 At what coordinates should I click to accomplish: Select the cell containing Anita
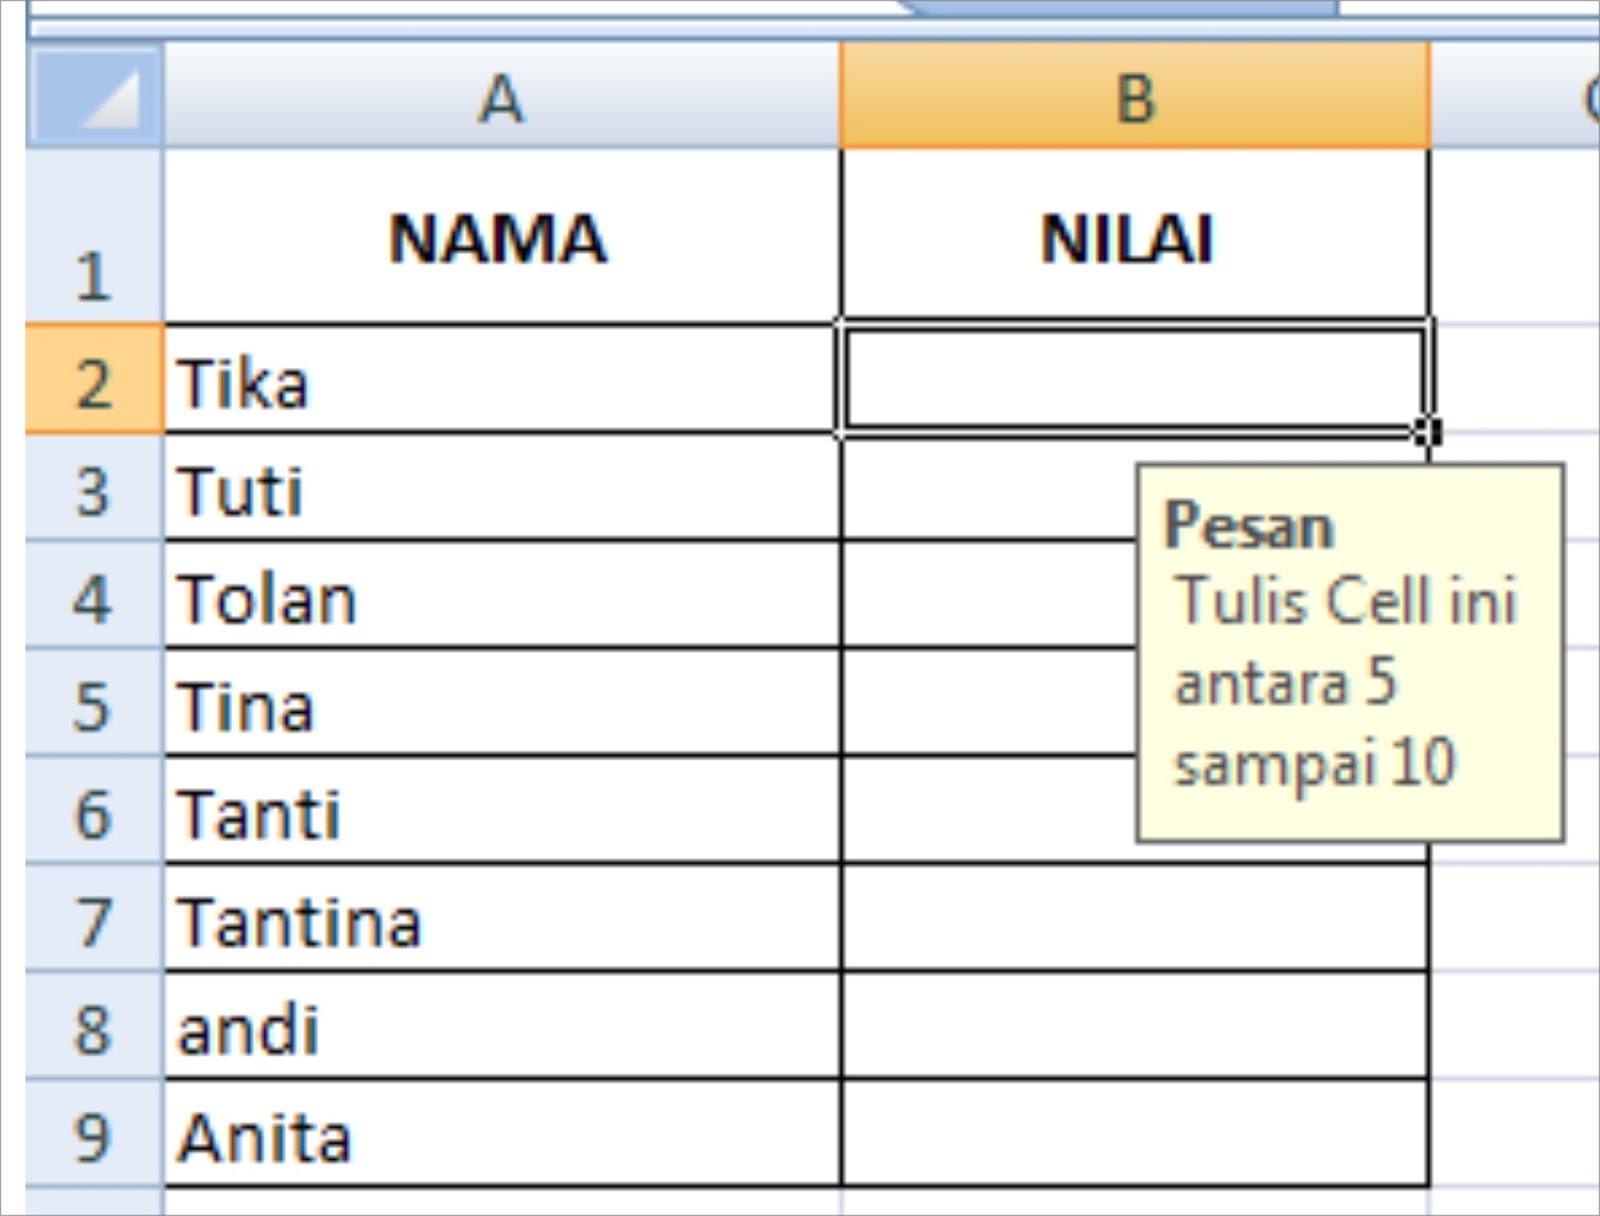pos(501,1136)
